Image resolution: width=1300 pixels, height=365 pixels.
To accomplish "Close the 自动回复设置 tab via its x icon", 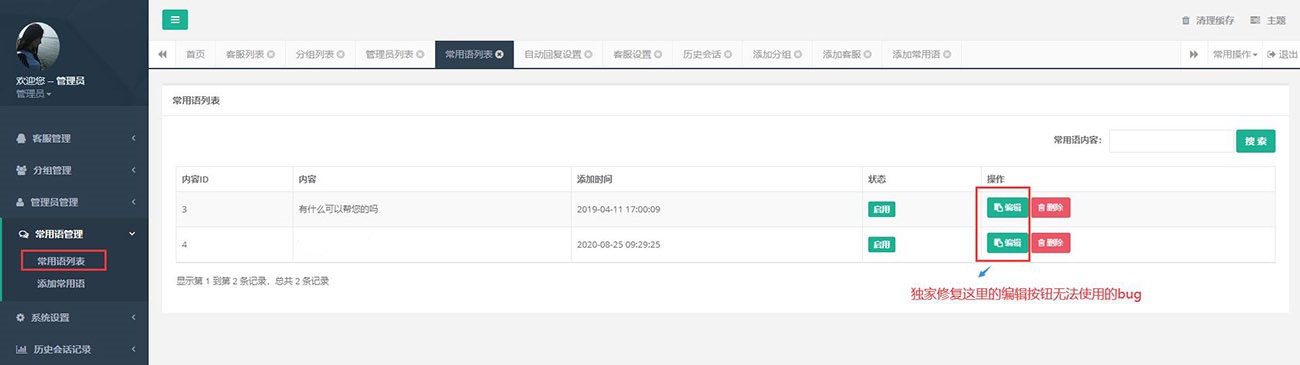I will (588, 54).
